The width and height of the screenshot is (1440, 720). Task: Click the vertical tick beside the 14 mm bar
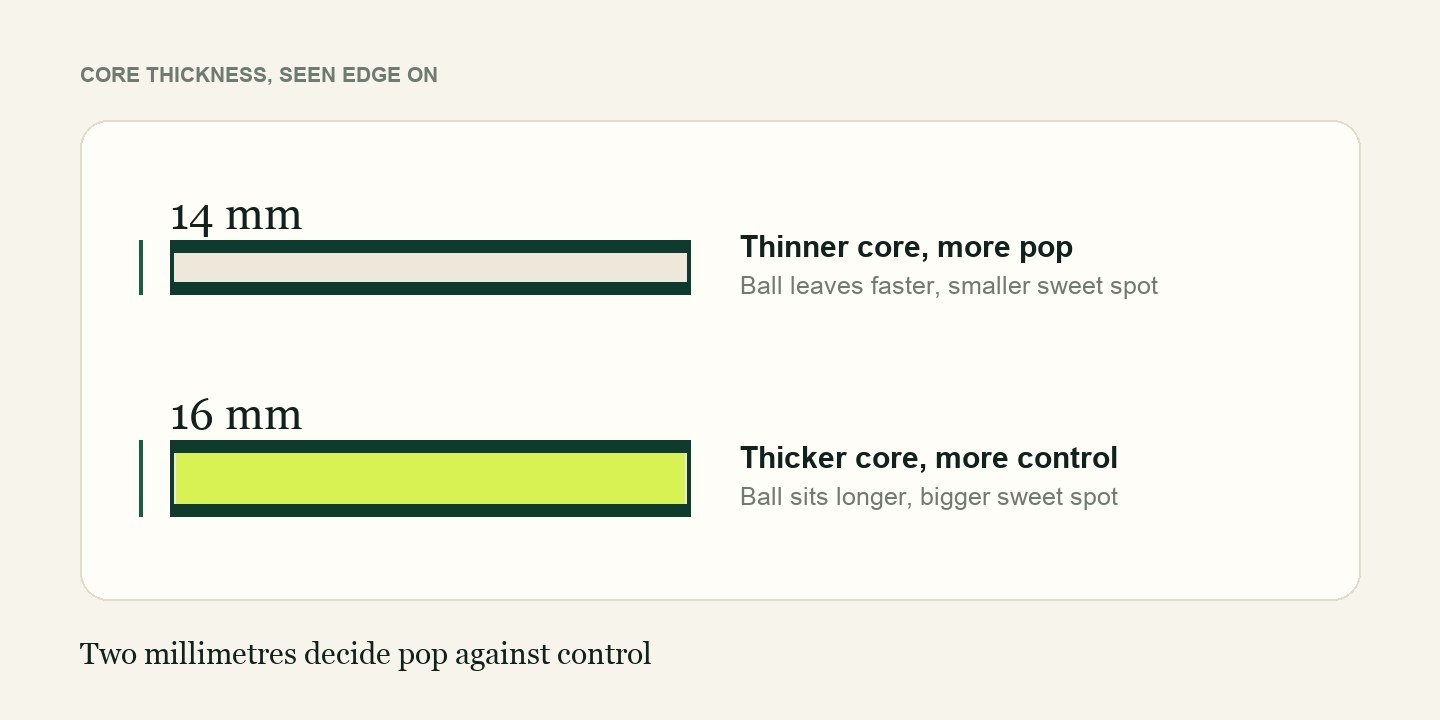[x=140, y=268]
